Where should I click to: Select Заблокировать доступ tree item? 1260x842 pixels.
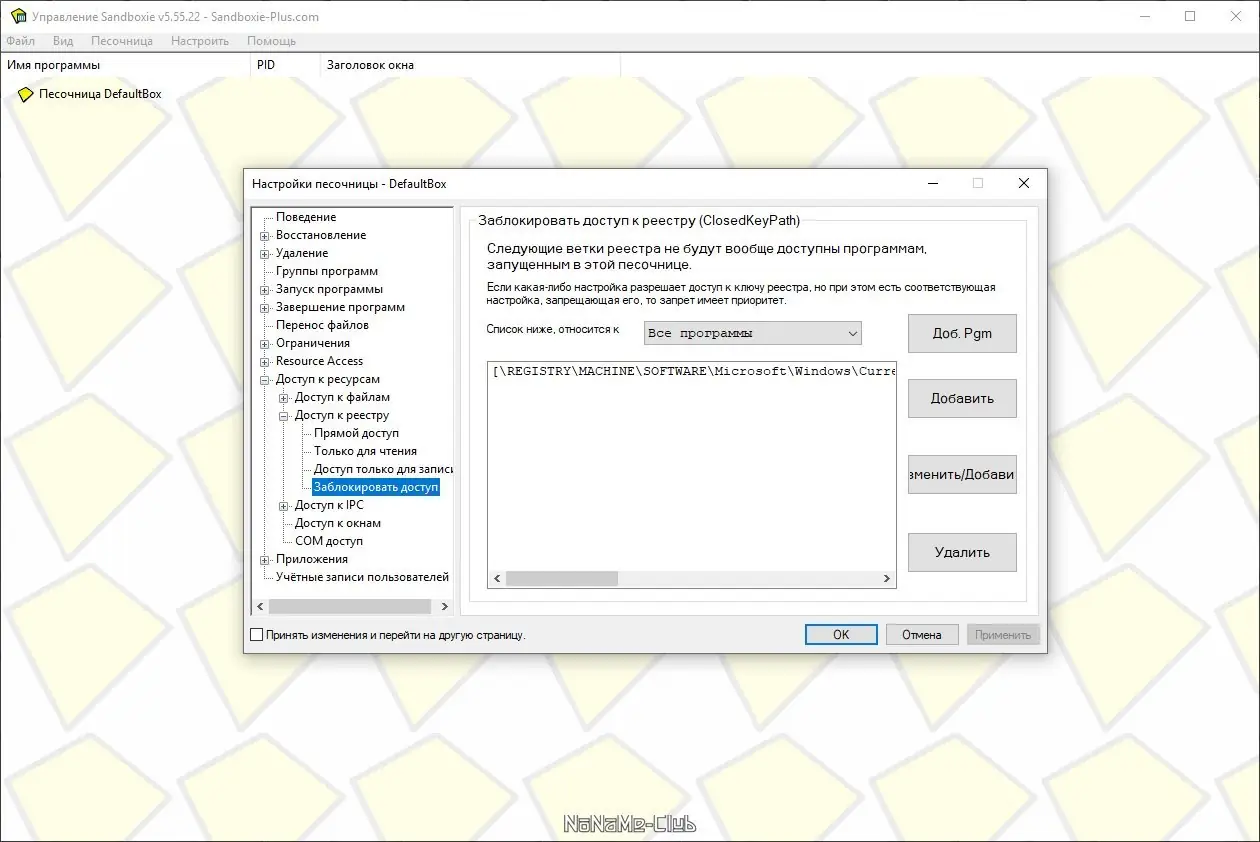click(376, 487)
